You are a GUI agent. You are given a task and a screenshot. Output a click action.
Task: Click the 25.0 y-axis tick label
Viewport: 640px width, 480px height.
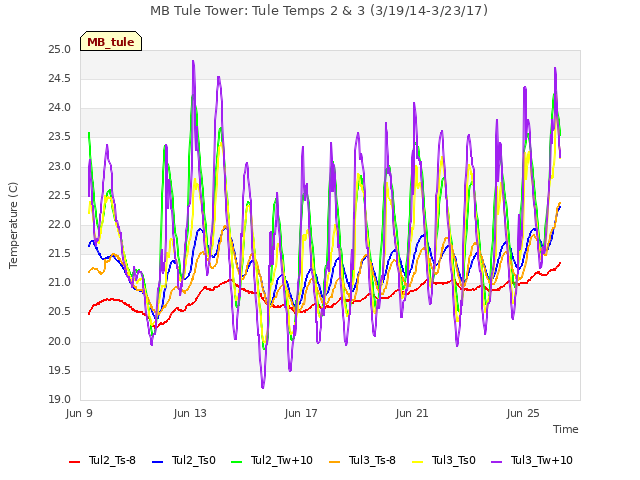(60, 50)
